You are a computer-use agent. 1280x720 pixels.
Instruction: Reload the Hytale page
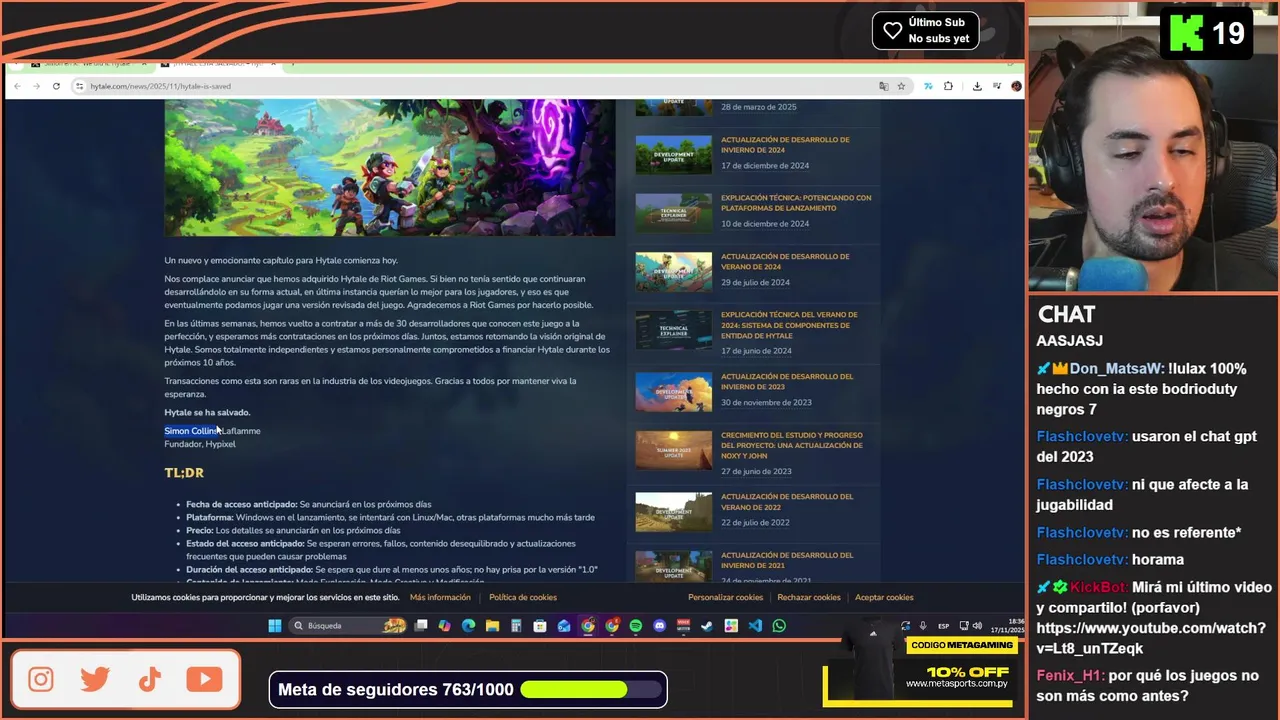(56, 86)
